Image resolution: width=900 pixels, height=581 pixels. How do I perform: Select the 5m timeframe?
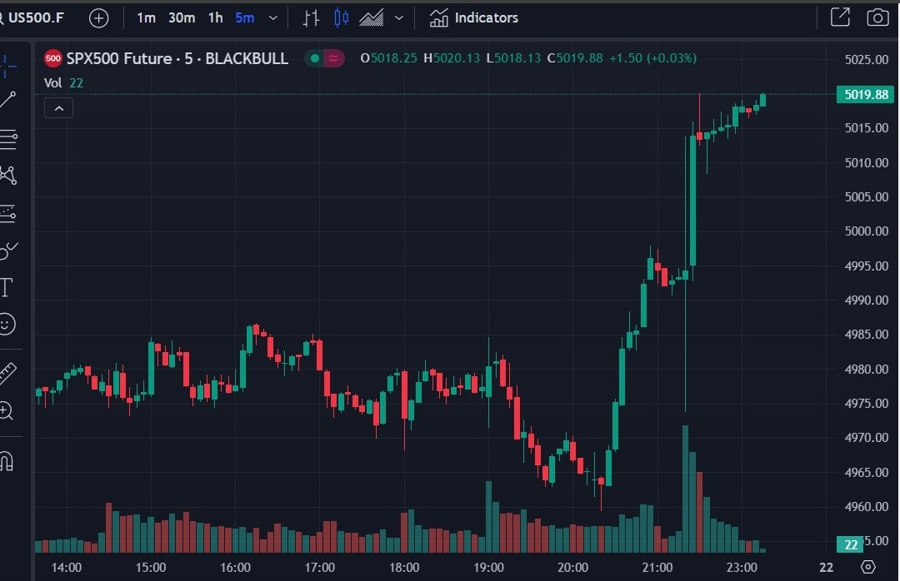pyautogui.click(x=245, y=18)
